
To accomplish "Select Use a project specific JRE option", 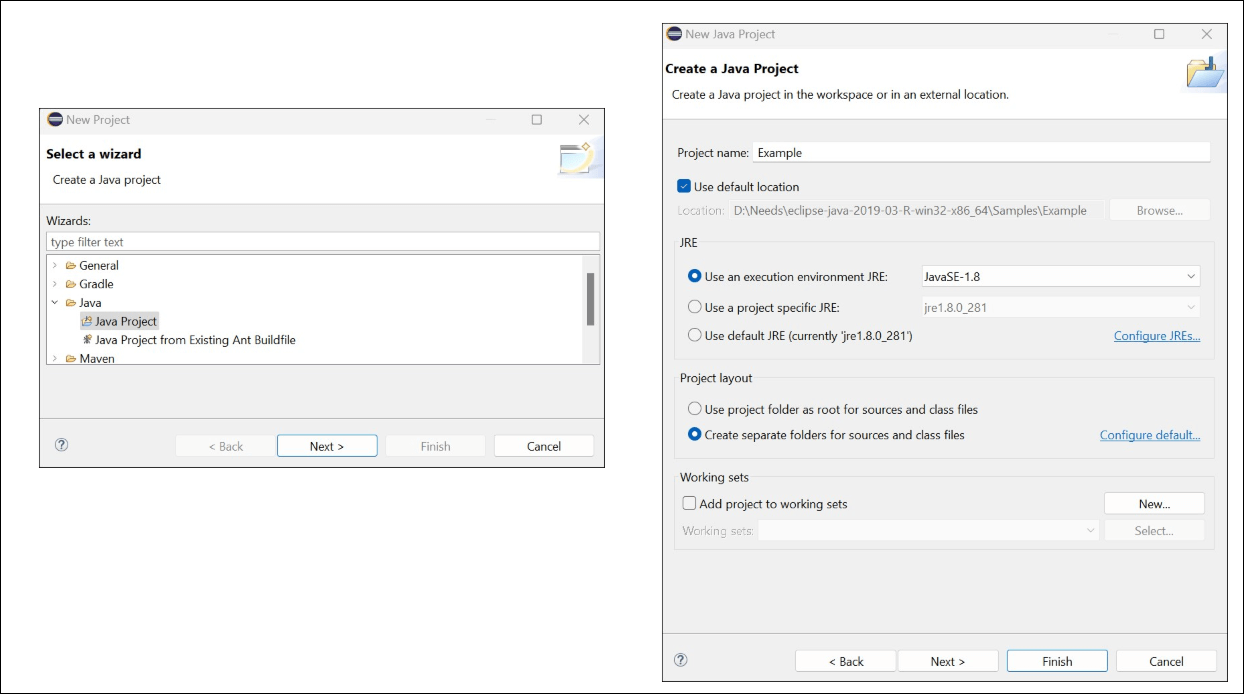I will [x=695, y=307].
